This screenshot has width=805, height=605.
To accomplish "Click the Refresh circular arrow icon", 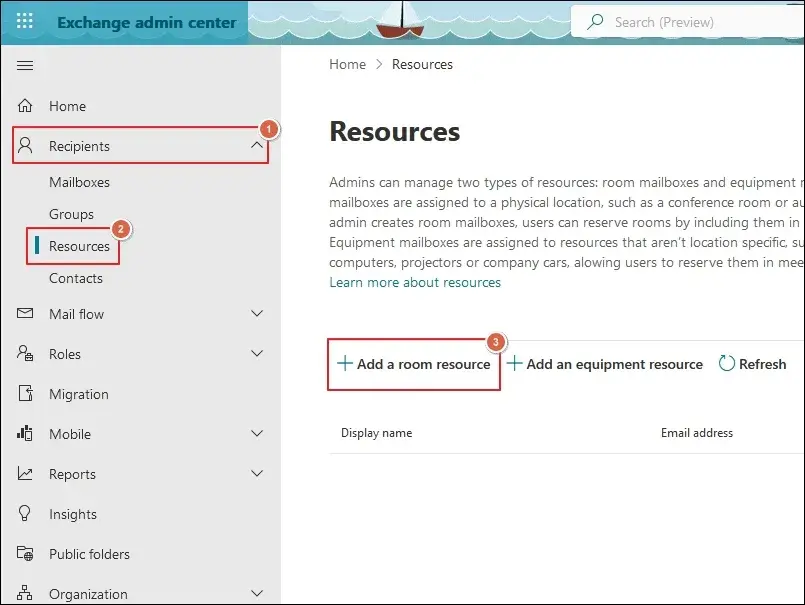I will (726, 363).
